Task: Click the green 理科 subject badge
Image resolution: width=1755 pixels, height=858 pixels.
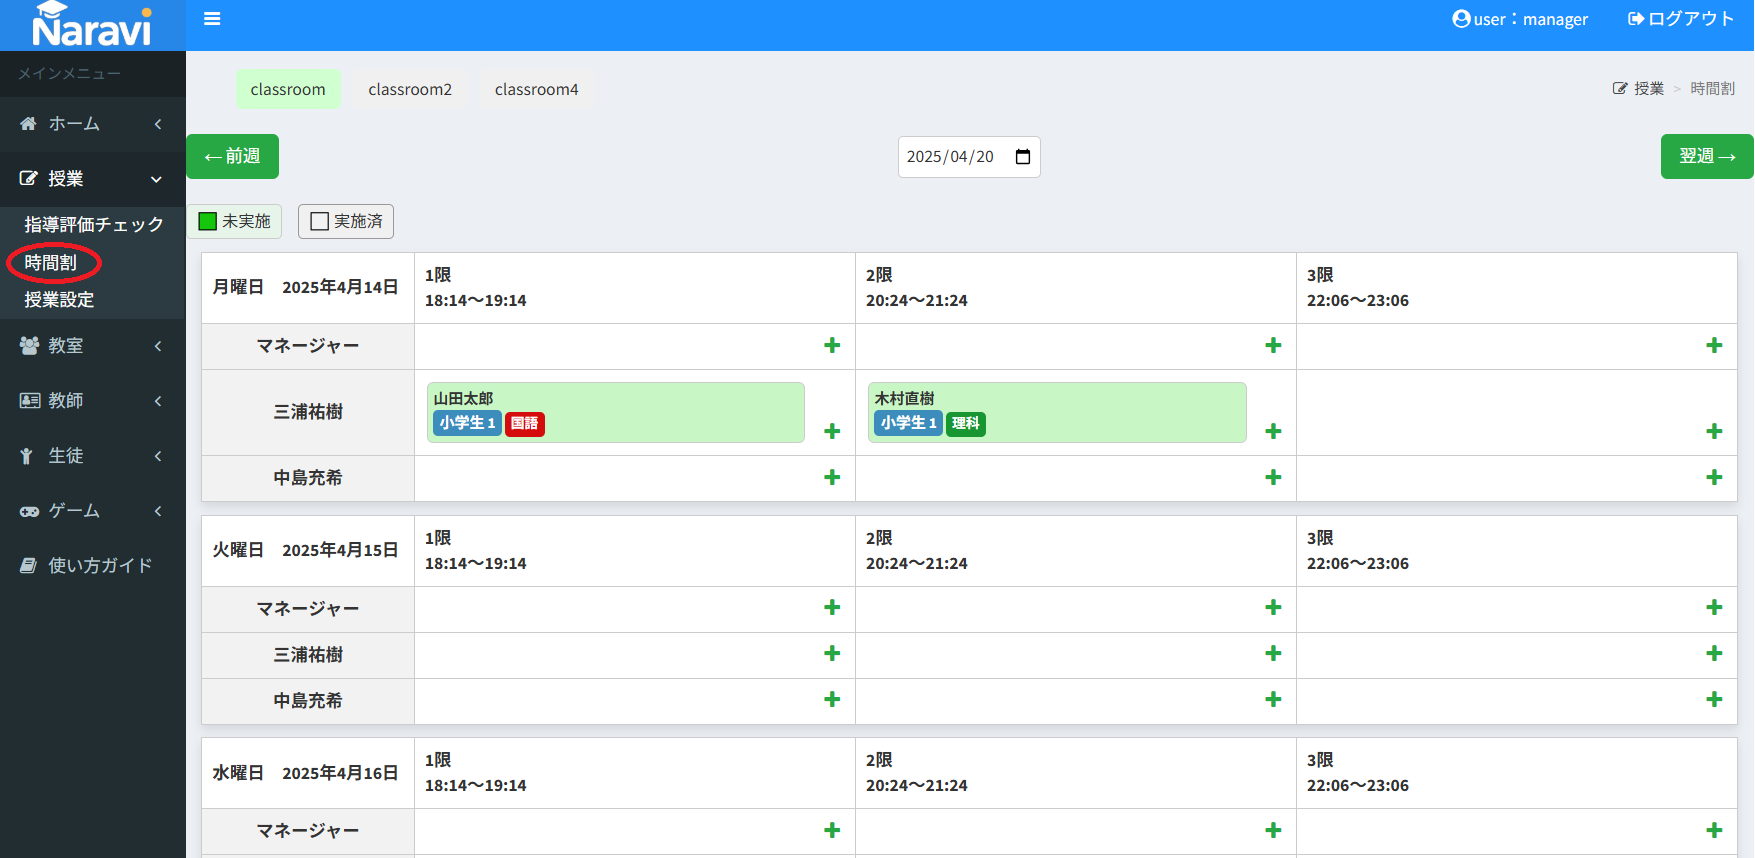Action: (x=966, y=424)
